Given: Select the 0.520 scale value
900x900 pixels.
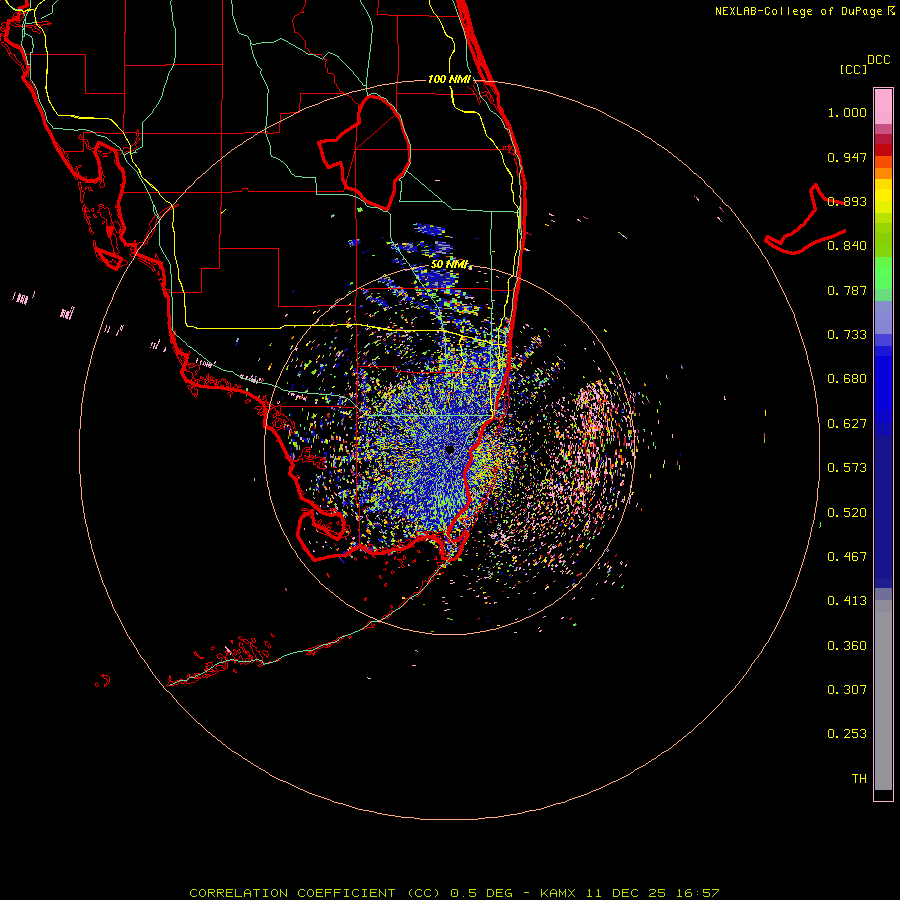Looking at the screenshot, I should pyautogui.click(x=847, y=513).
